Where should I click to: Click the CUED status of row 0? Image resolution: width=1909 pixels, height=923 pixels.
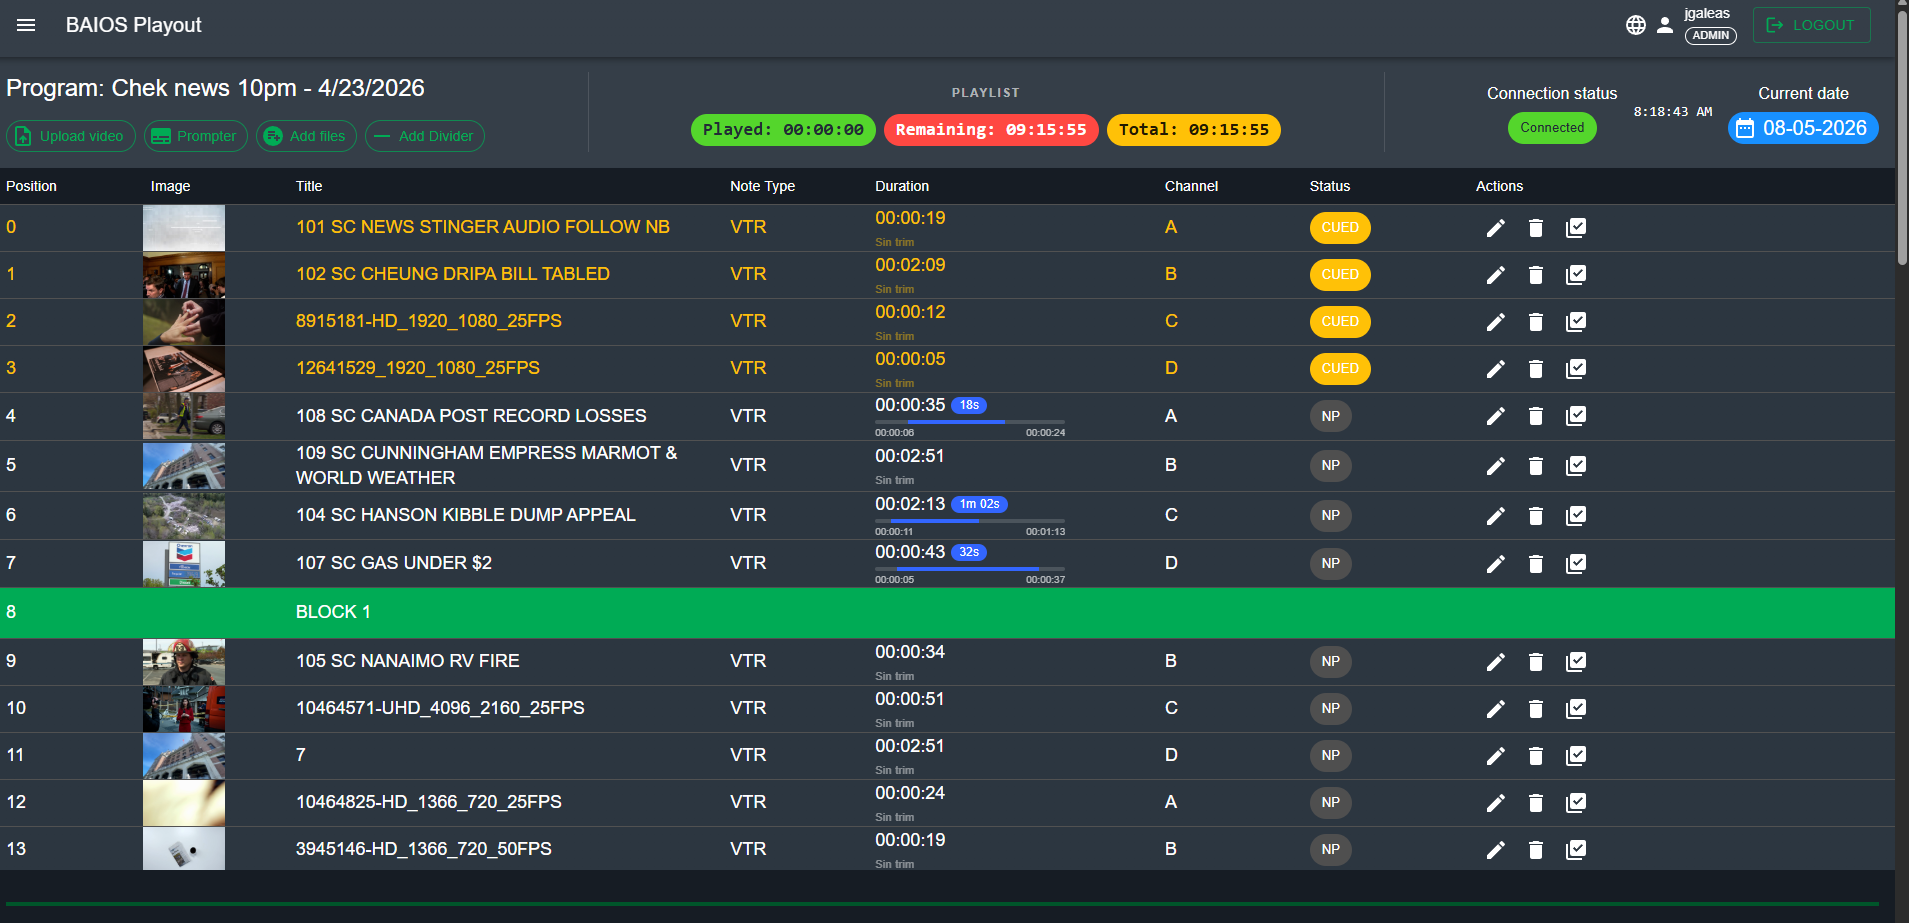click(x=1340, y=228)
